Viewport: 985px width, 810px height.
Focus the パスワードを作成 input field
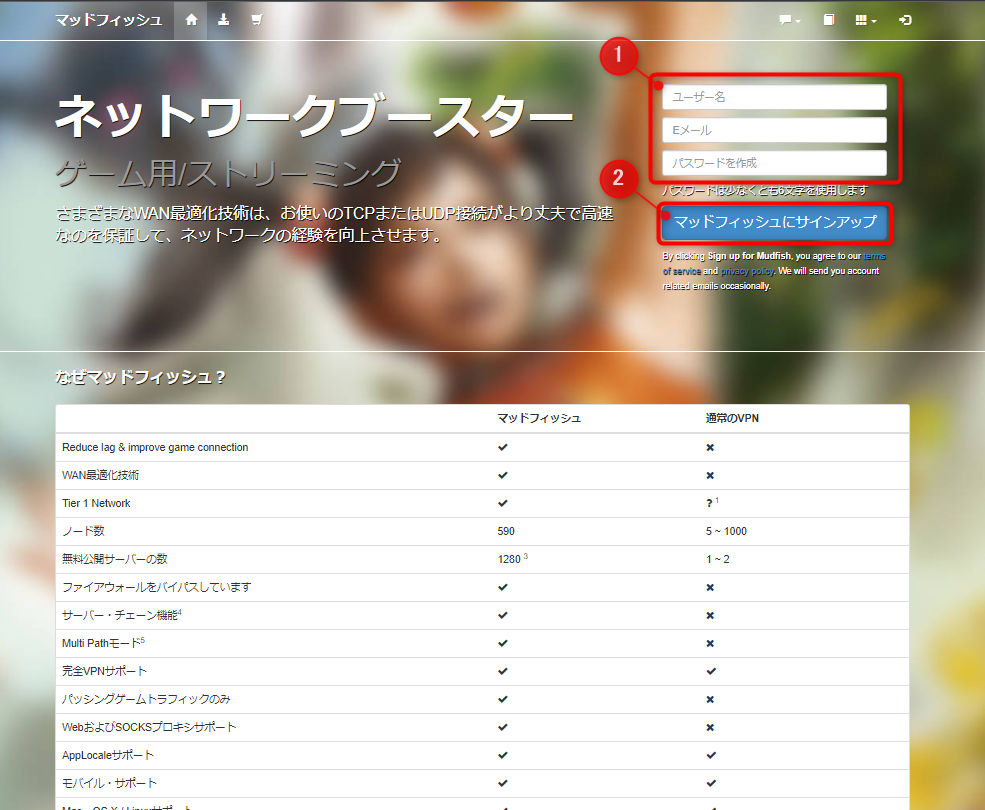775,163
